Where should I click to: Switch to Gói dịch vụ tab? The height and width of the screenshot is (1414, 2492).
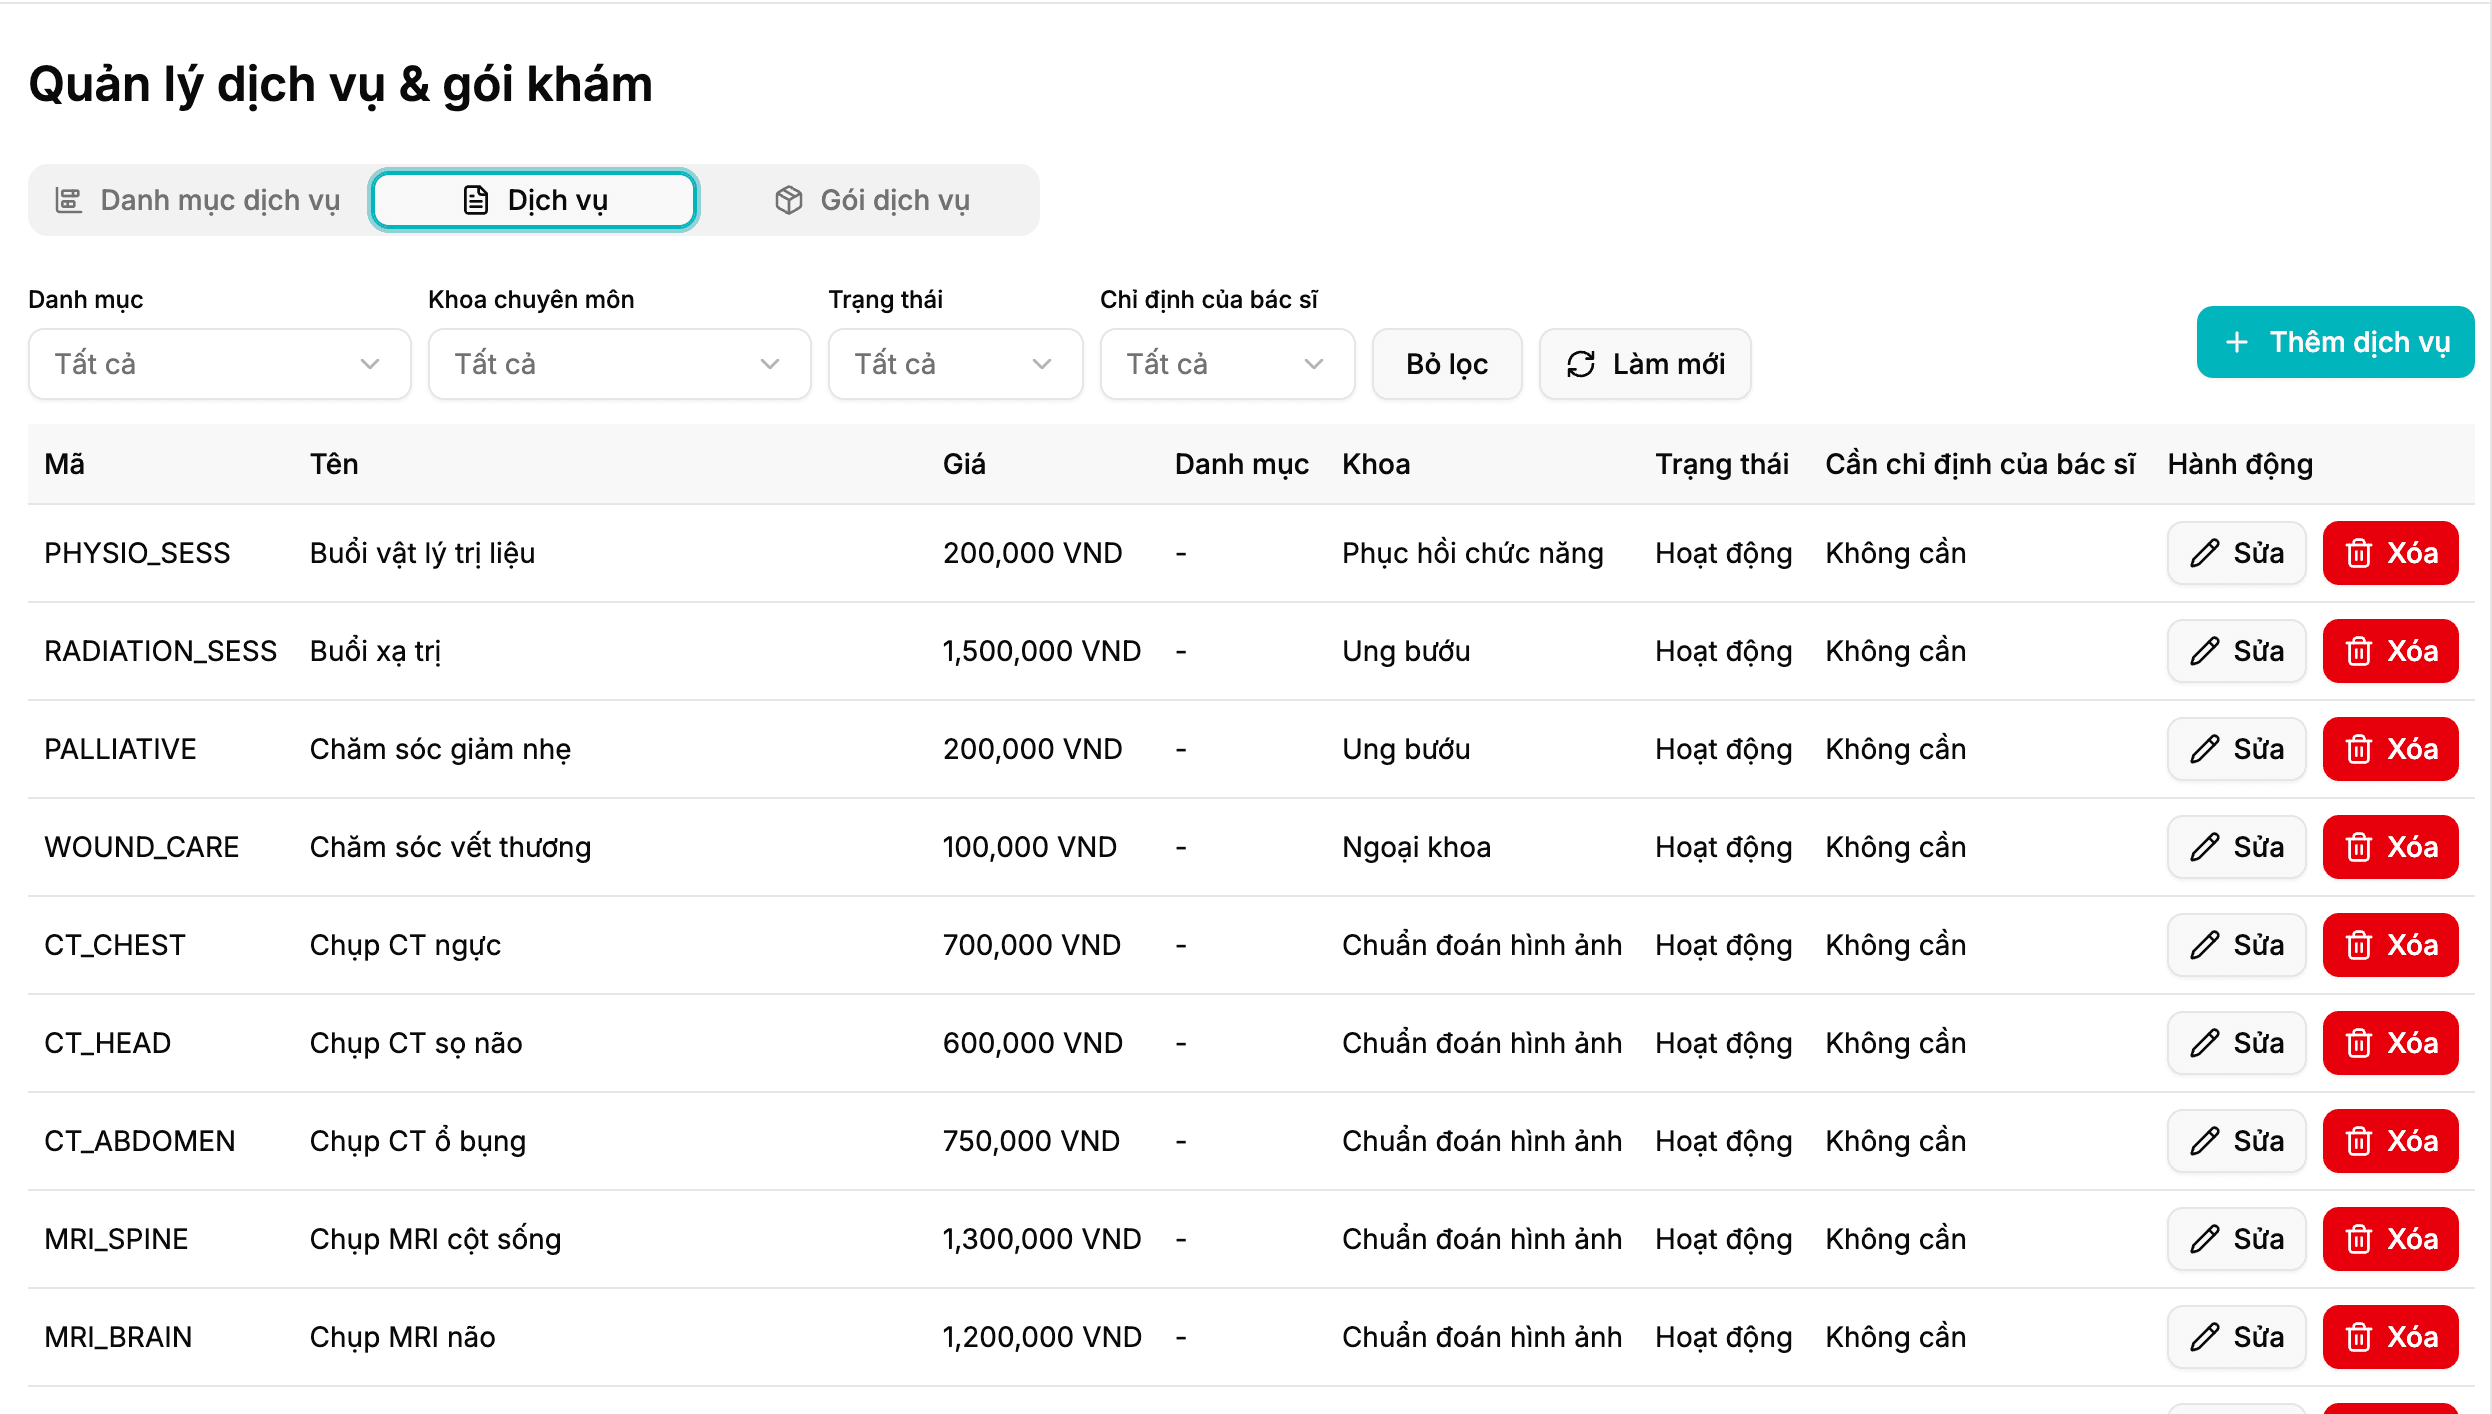pyautogui.click(x=871, y=200)
